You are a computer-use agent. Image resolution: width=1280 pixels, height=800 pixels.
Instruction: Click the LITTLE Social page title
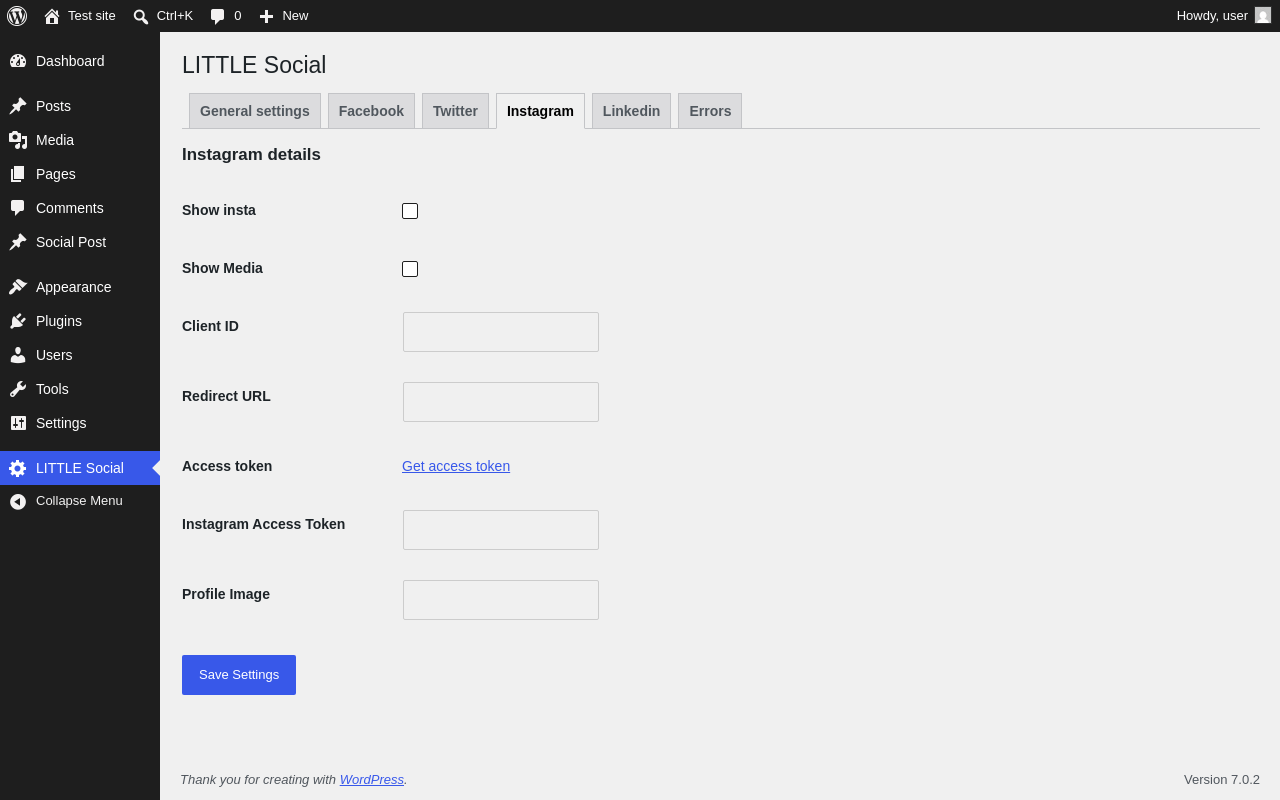[254, 65]
